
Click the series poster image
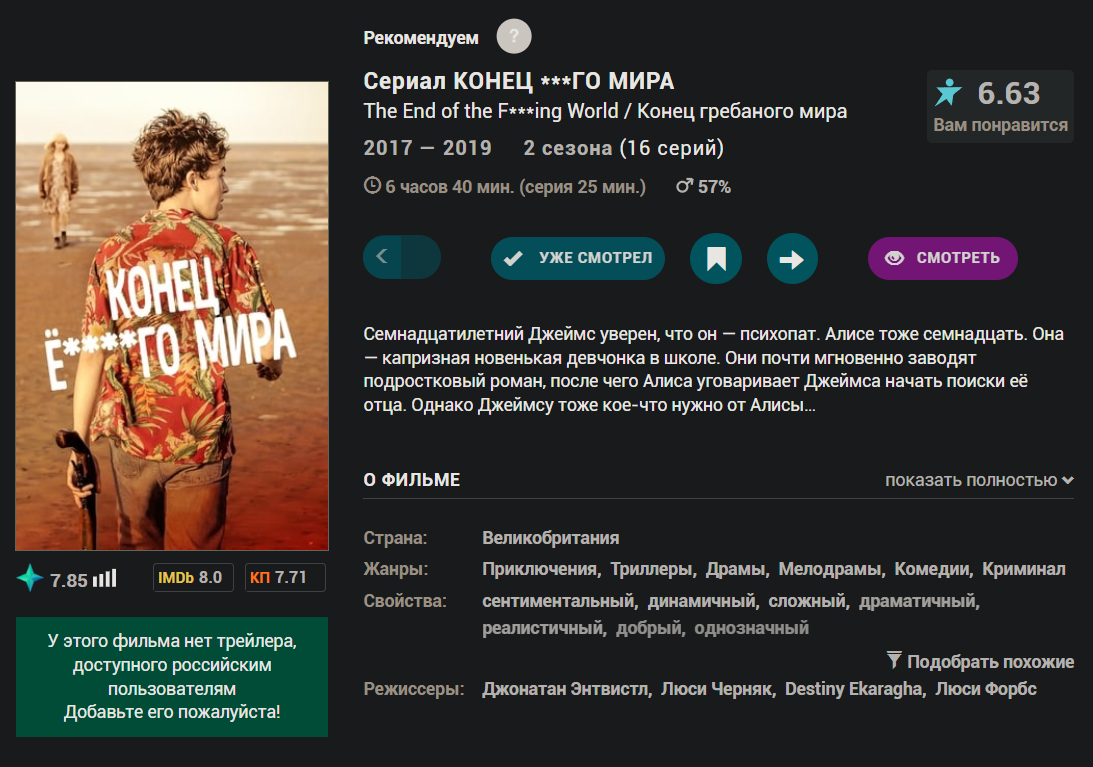click(x=172, y=316)
